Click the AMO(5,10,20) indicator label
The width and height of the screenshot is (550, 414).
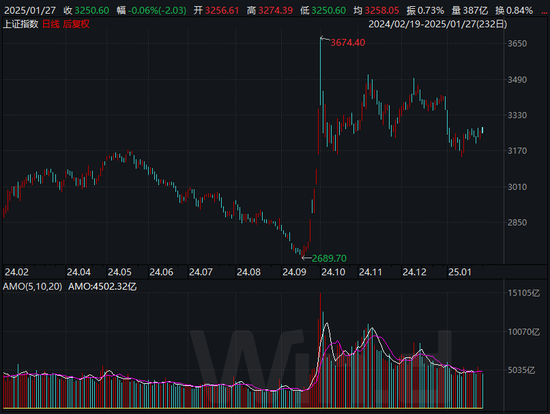[x=33, y=287]
